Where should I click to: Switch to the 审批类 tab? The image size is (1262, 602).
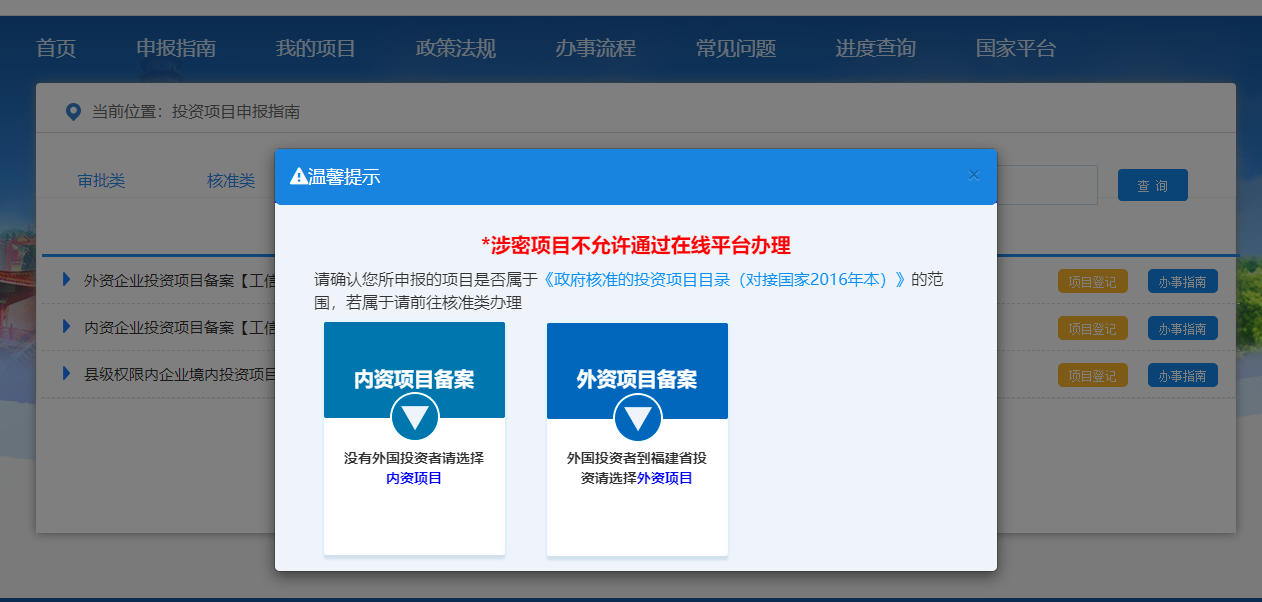click(x=101, y=181)
